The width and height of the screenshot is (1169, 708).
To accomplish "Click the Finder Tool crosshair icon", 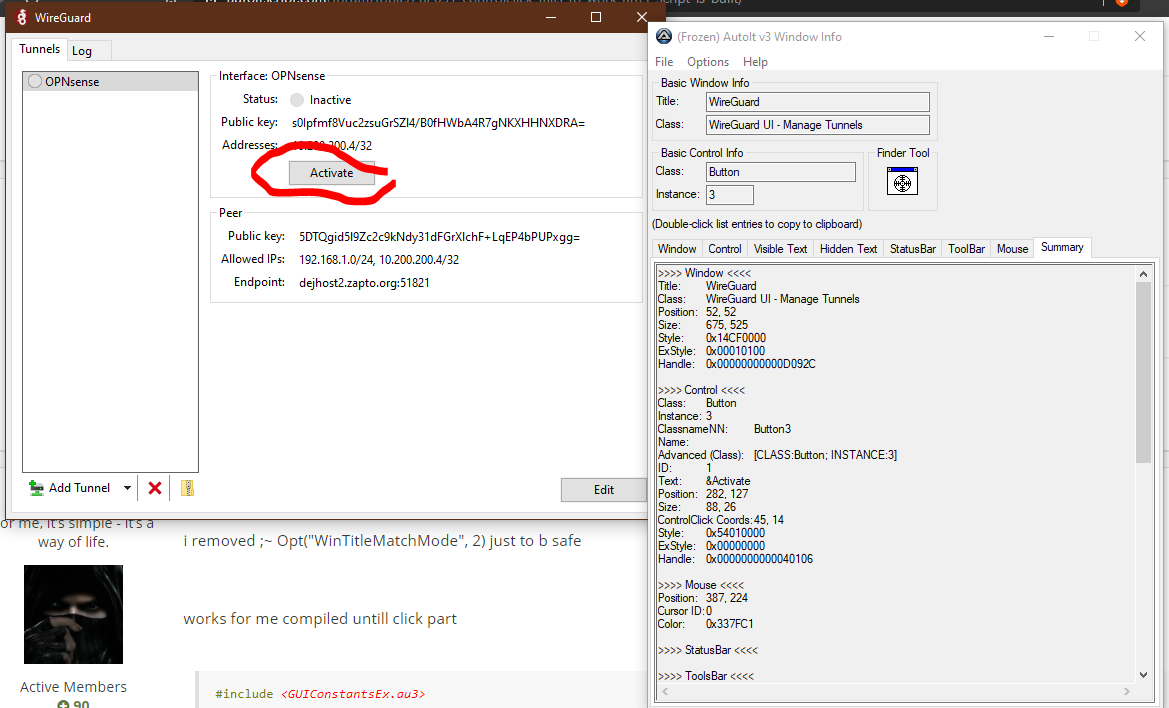I will (902, 181).
